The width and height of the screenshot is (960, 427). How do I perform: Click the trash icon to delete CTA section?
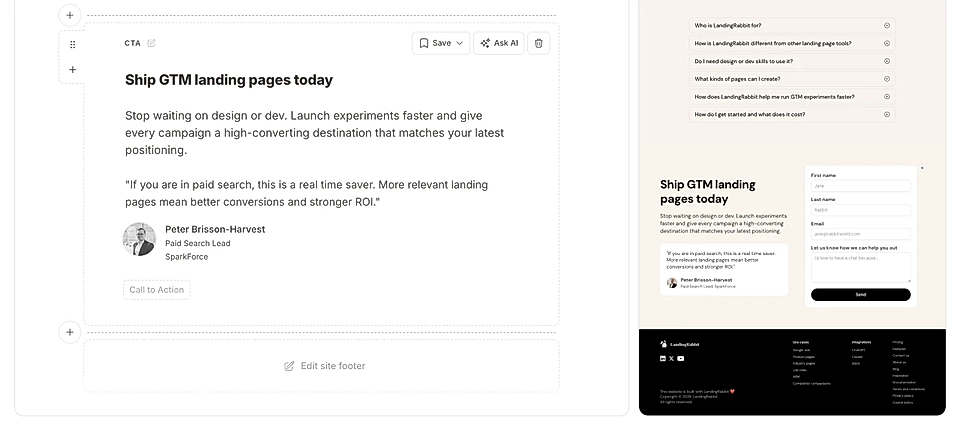pos(539,43)
